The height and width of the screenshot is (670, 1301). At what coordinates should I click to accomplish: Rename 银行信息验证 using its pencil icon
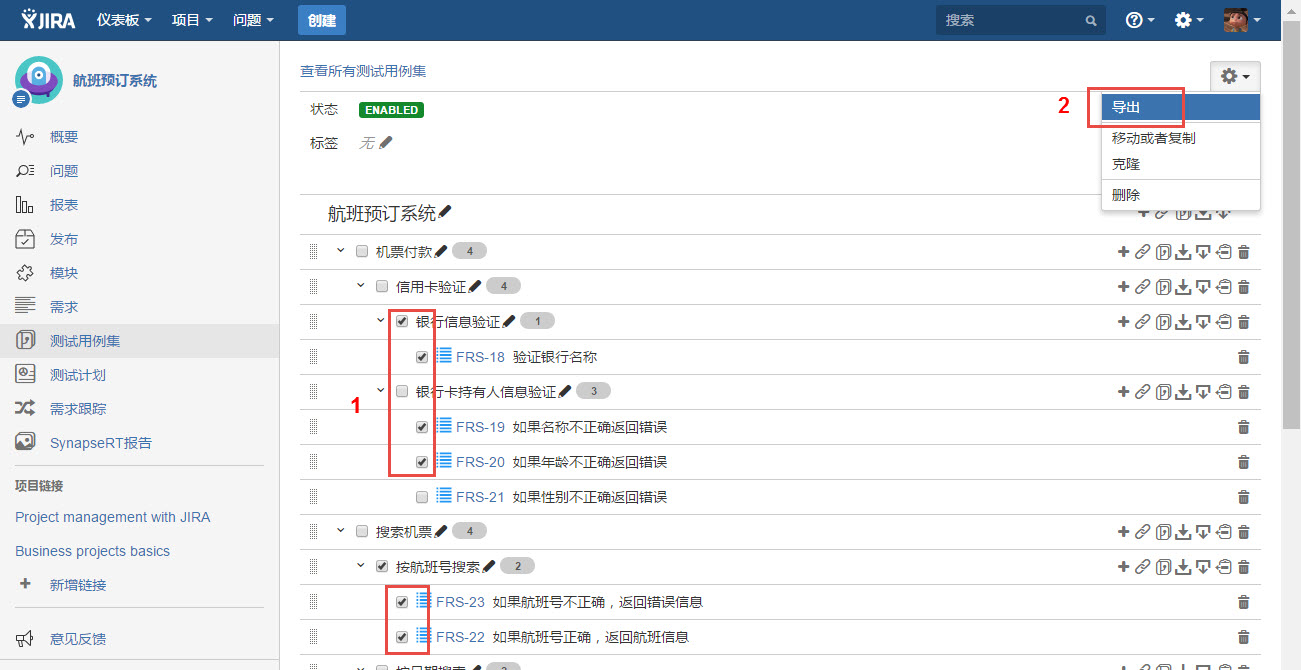[509, 321]
